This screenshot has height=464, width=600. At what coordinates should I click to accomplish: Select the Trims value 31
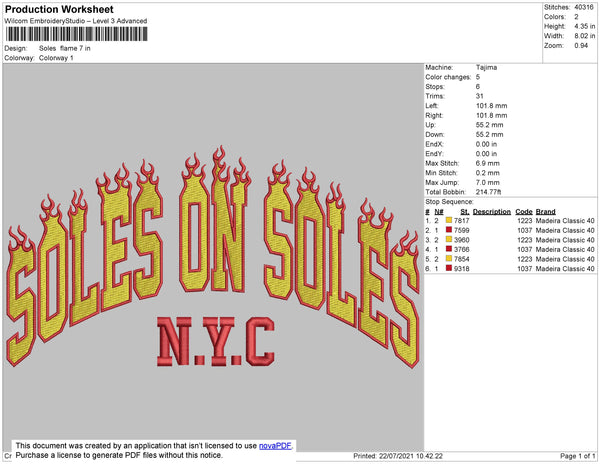480,96
